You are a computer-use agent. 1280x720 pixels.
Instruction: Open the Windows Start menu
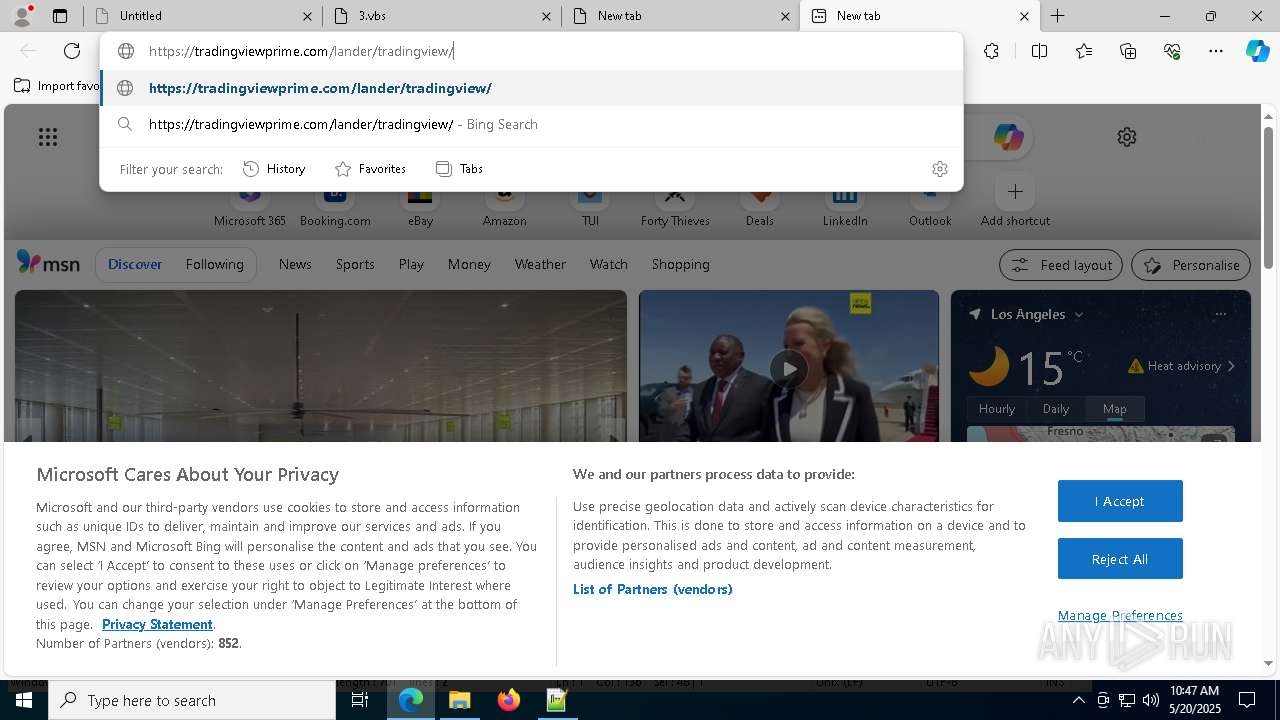pyautogui.click(x=23, y=700)
